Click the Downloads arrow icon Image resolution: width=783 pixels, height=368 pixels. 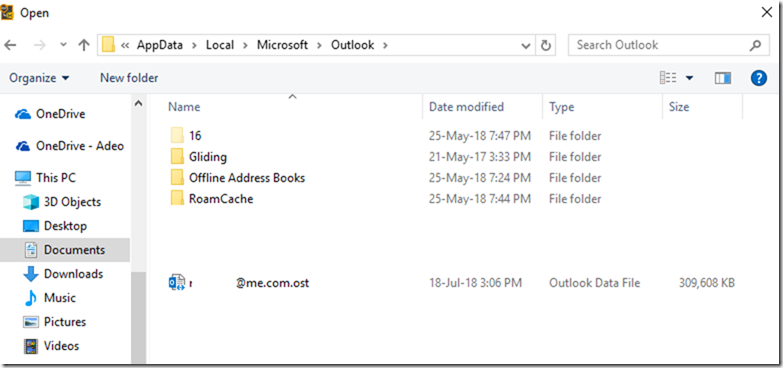(x=31, y=274)
